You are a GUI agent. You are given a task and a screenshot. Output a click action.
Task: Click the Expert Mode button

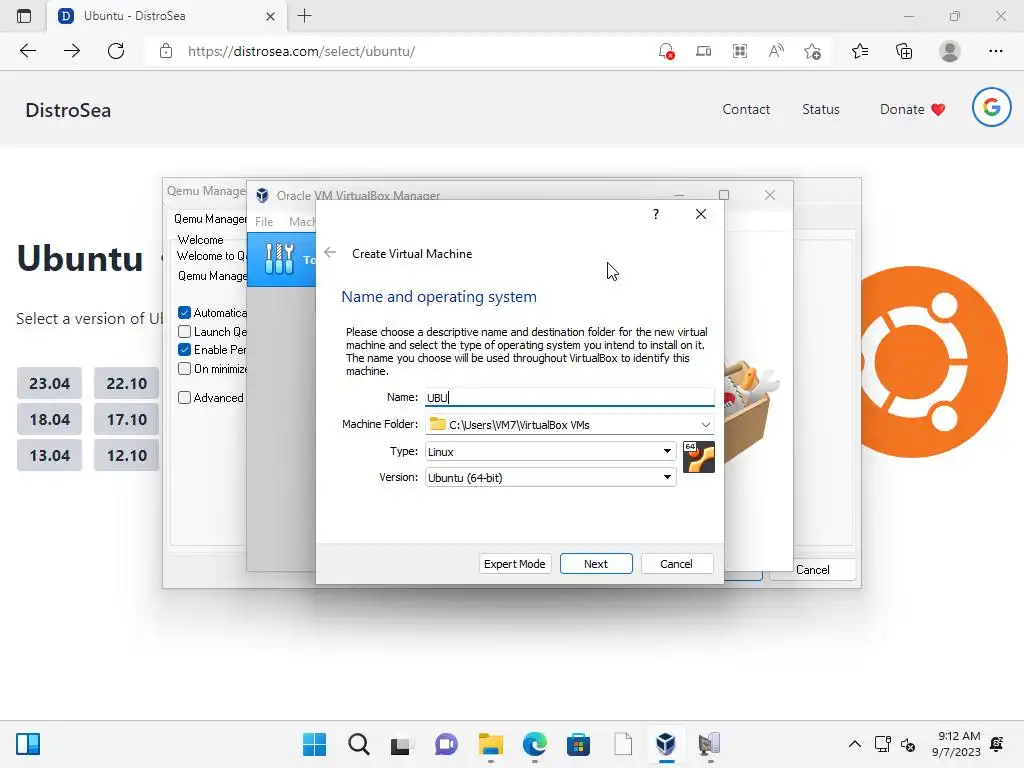515,564
